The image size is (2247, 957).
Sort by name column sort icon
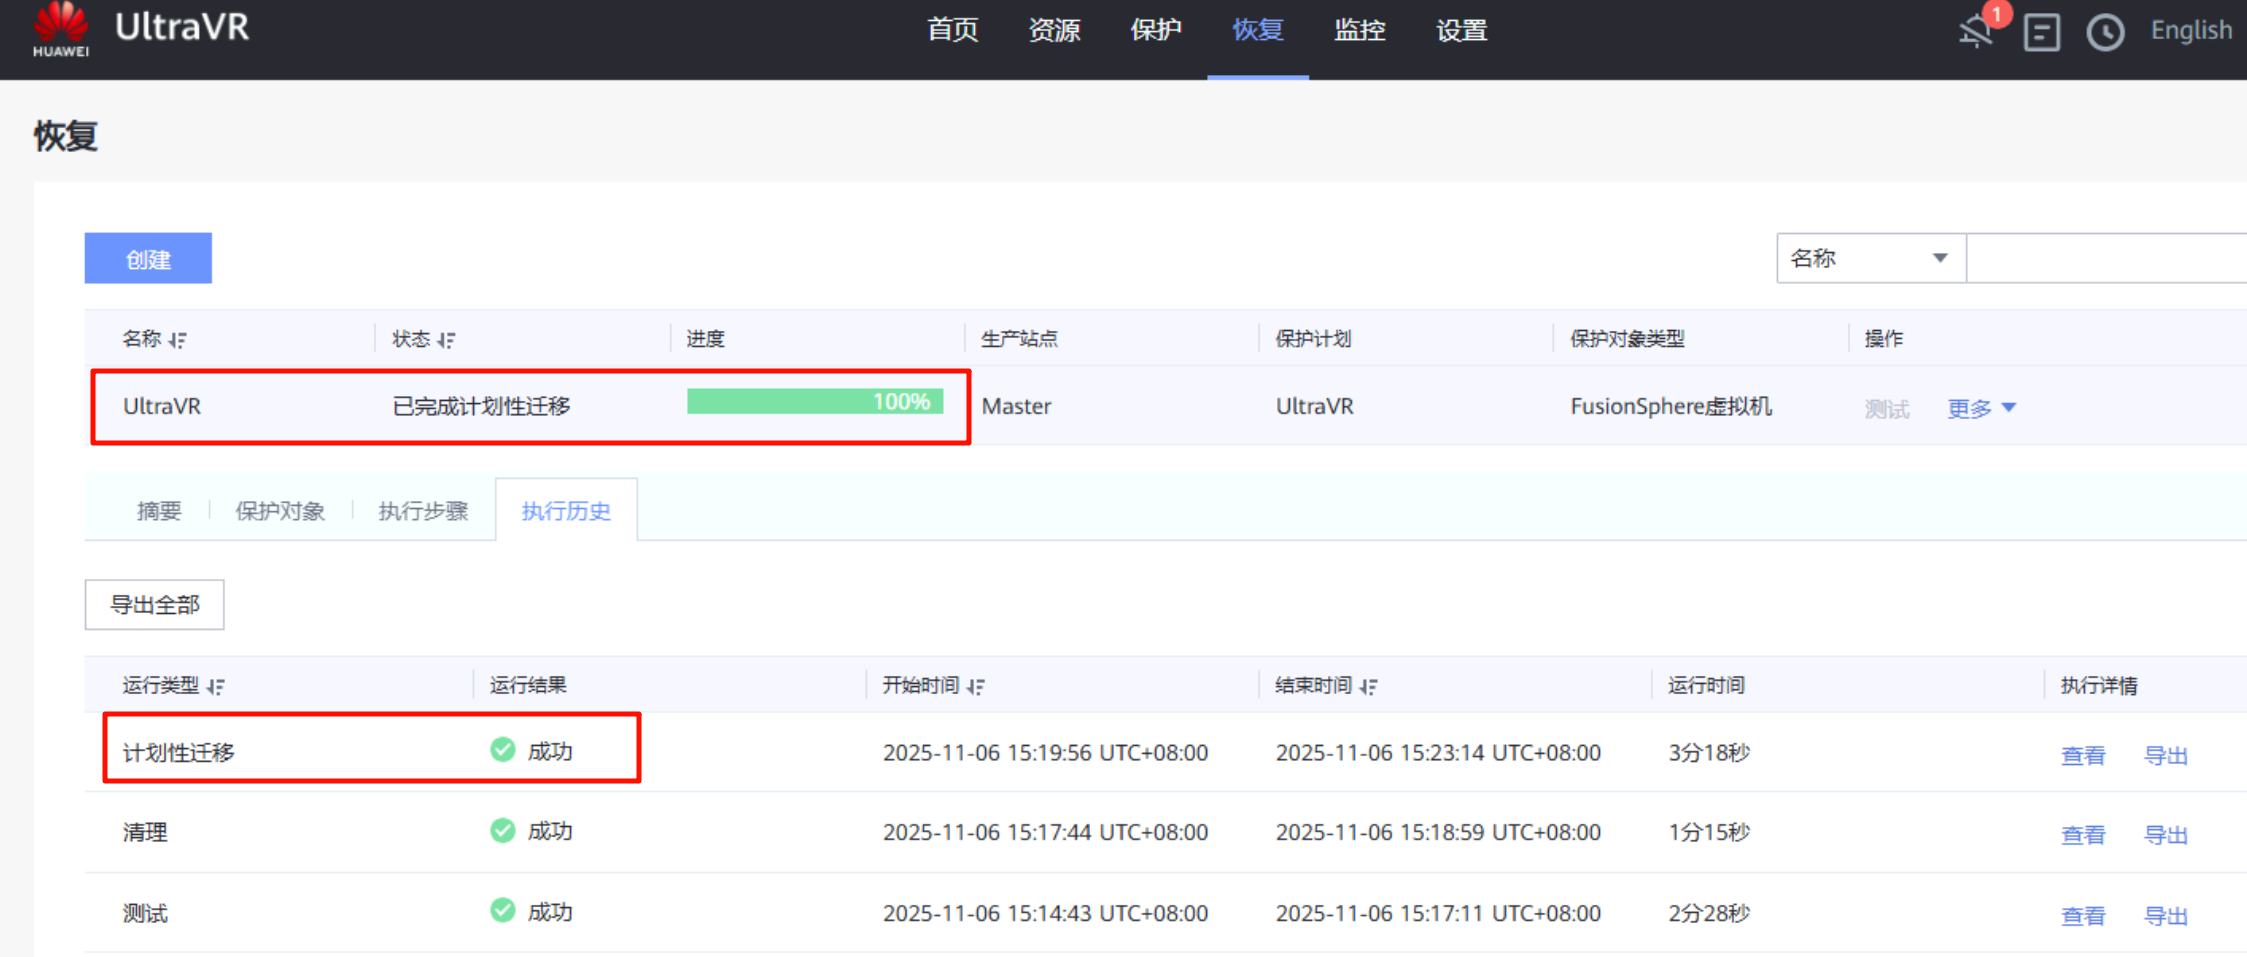178,340
